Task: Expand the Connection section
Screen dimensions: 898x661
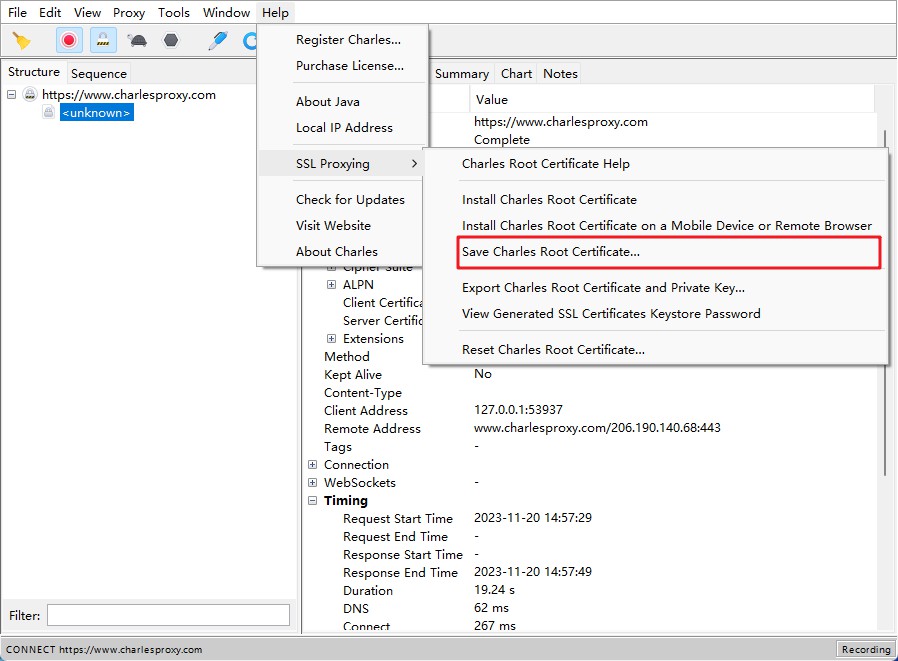Action: (312, 465)
